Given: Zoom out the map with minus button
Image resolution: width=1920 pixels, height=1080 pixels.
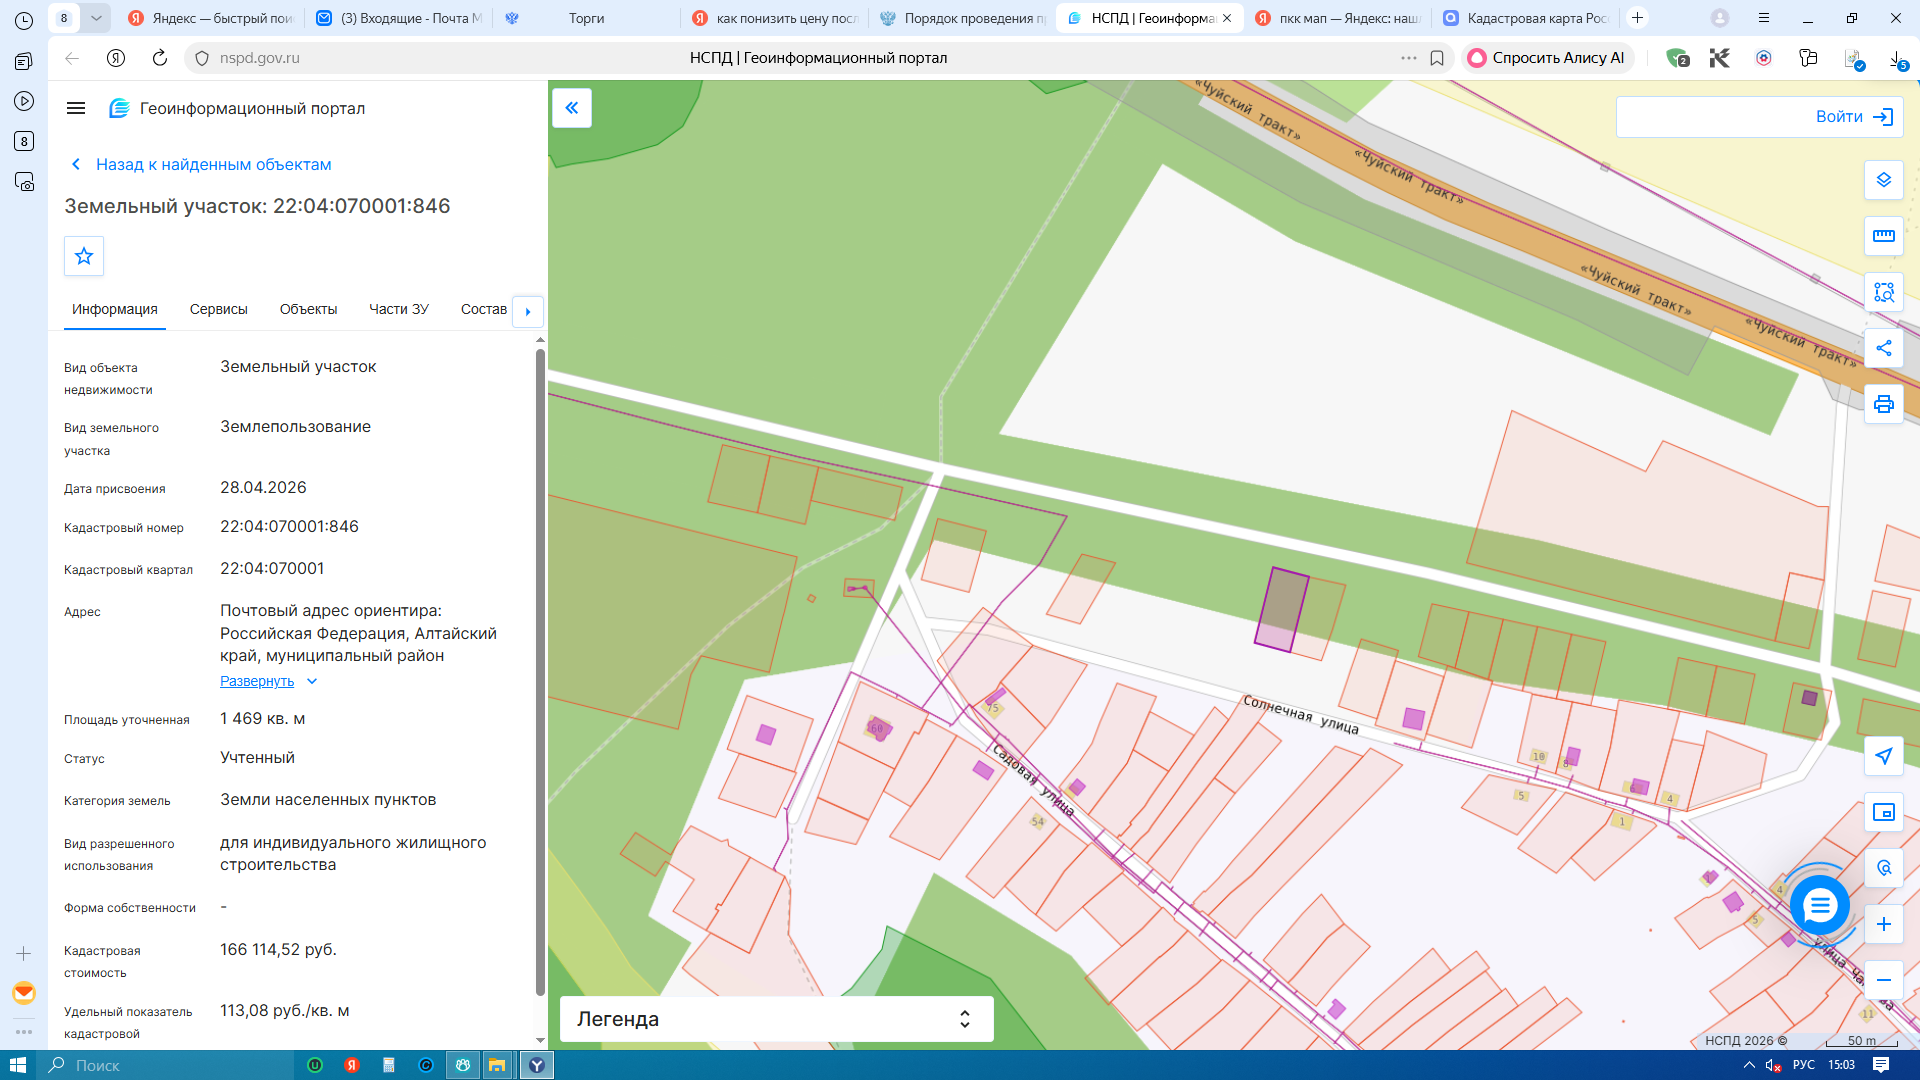Looking at the screenshot, I should (1884, 980).
